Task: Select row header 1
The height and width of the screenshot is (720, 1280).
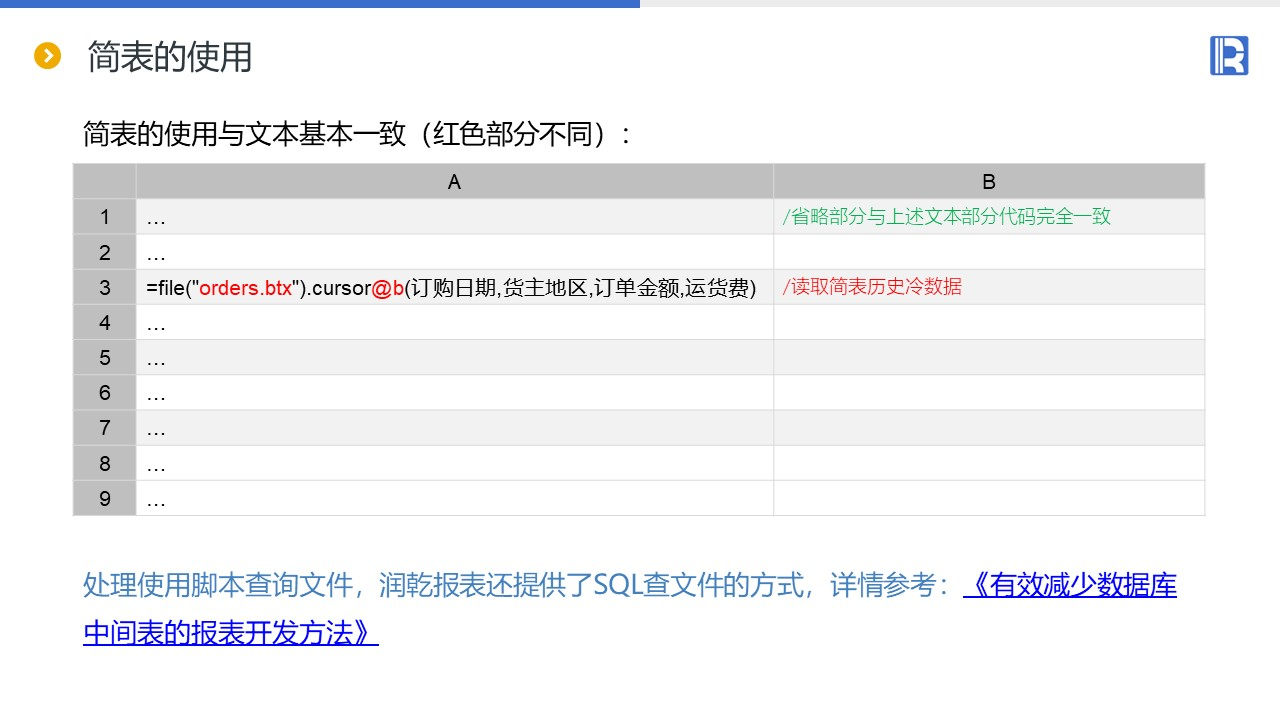Action: point(104,217)
